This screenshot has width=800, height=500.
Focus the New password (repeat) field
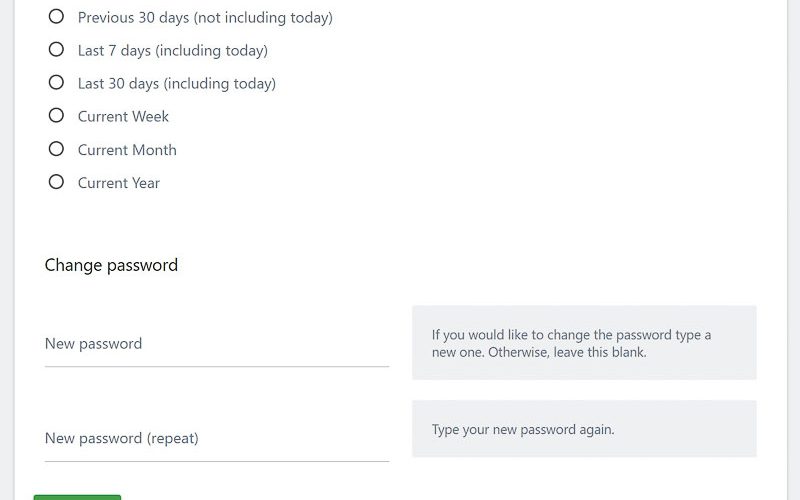click(x=216, y=438)
